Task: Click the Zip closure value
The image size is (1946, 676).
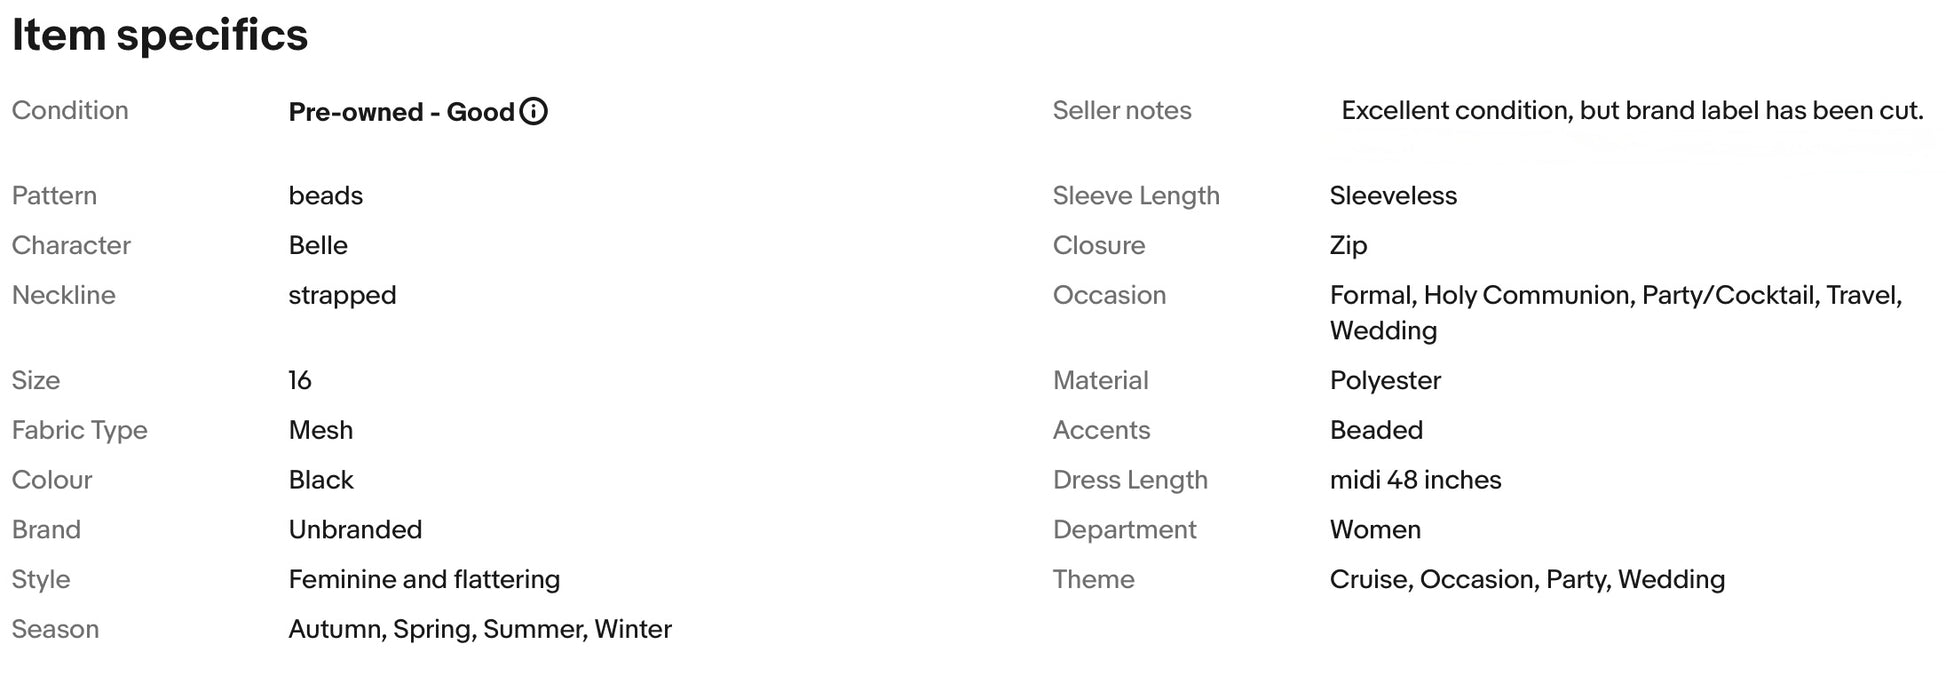Action: click(x=1348, y=246)
